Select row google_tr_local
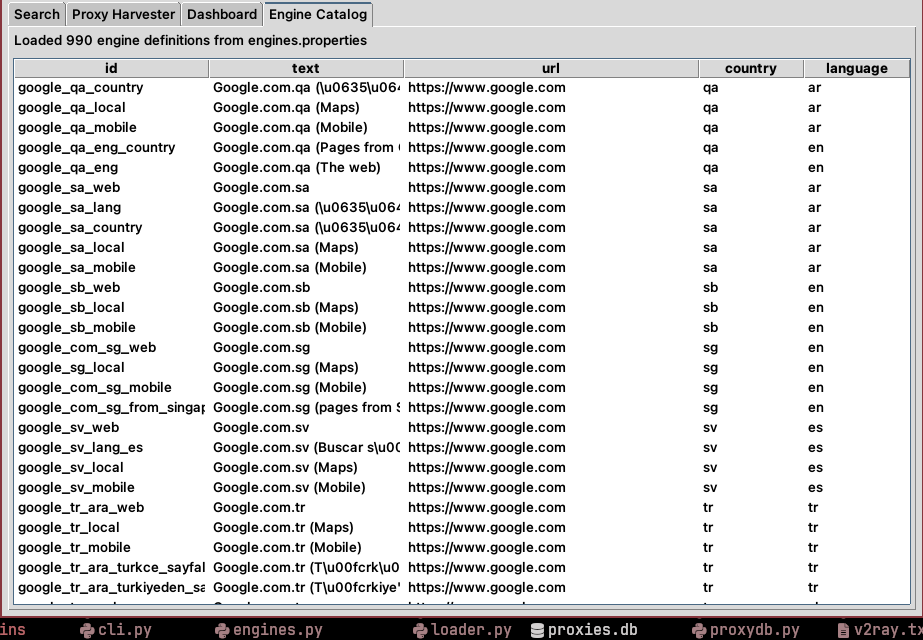923x640 pixels. click(x=462, y=528)
